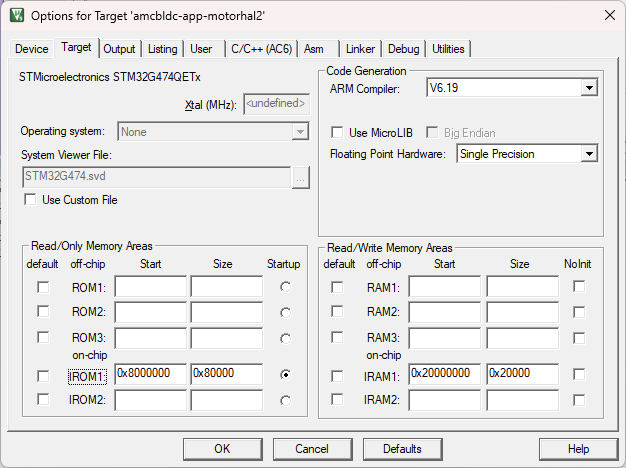
Task: Enable the default checkbox for IRAM1
Action: tap(337, 376)
